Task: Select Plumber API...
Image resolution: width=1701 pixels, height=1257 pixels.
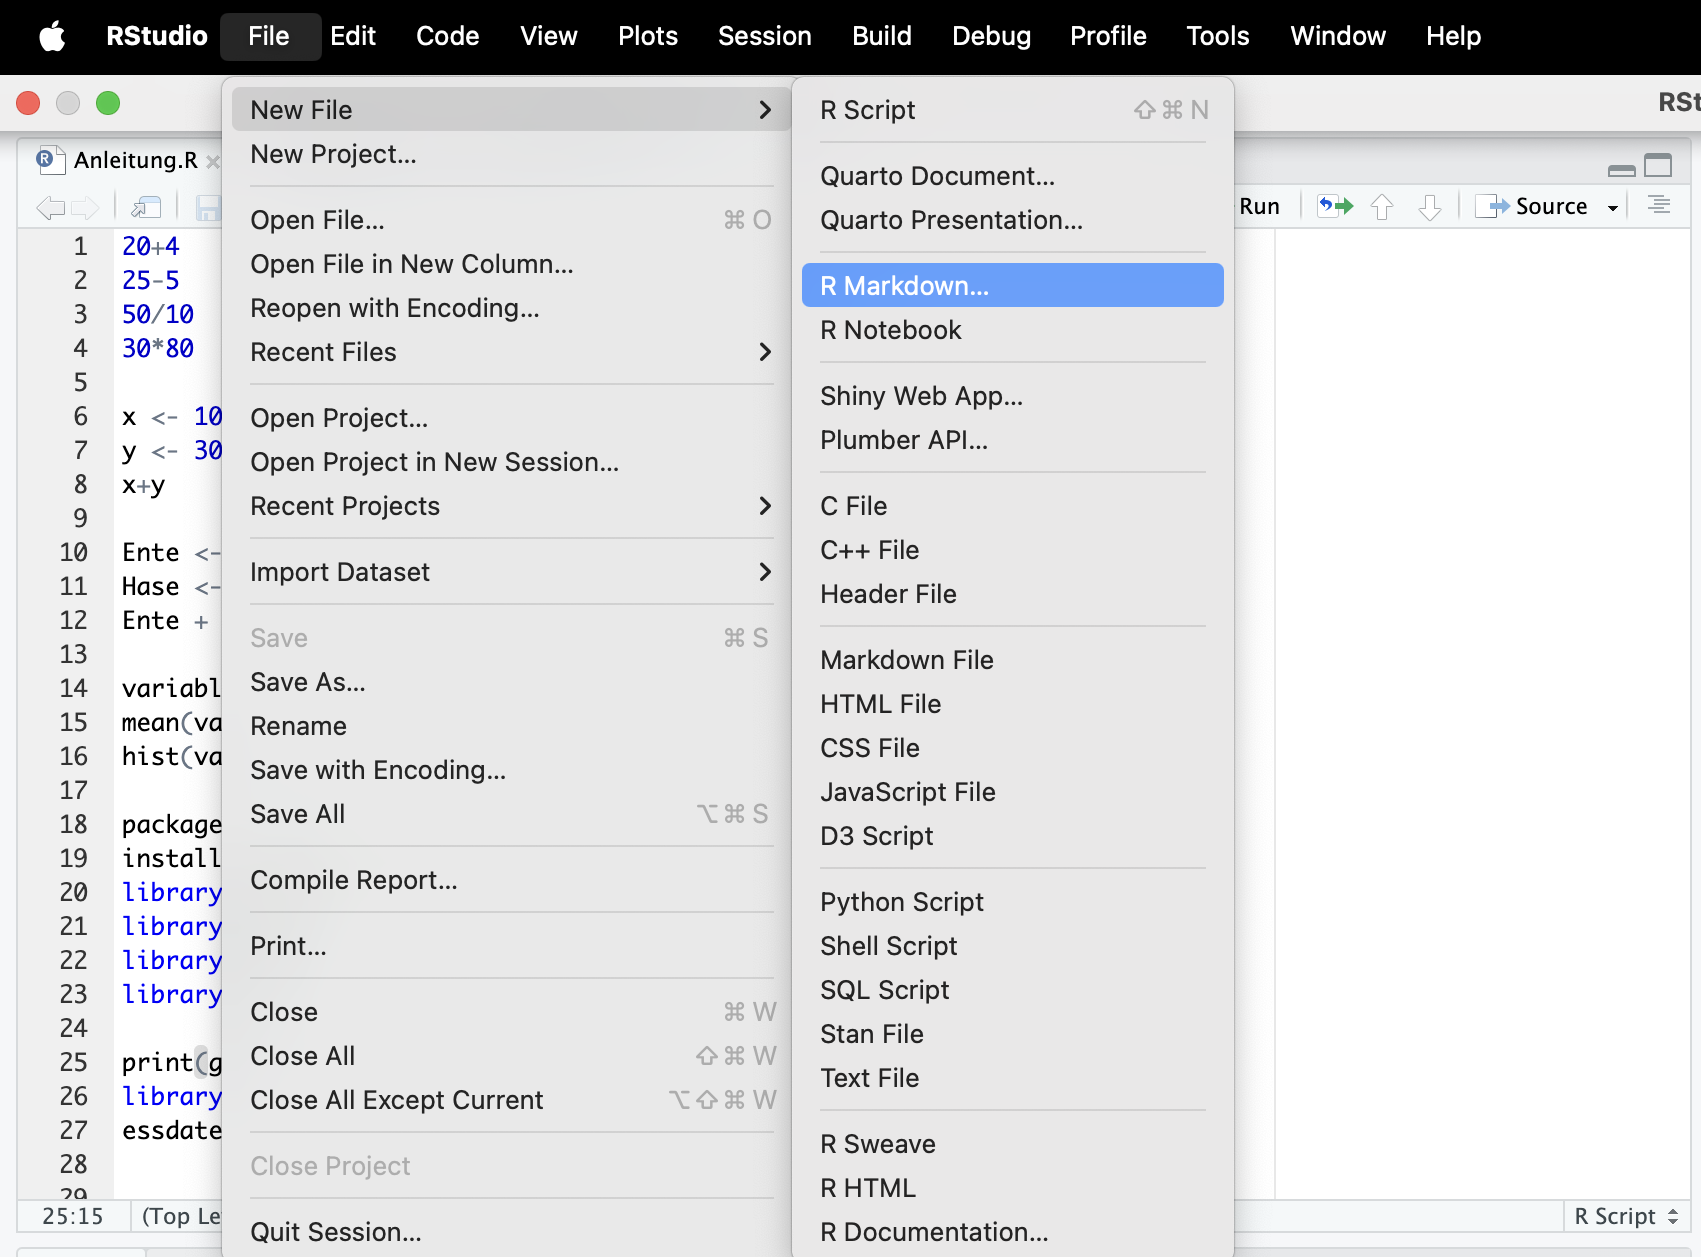Action: [1013, 440]
